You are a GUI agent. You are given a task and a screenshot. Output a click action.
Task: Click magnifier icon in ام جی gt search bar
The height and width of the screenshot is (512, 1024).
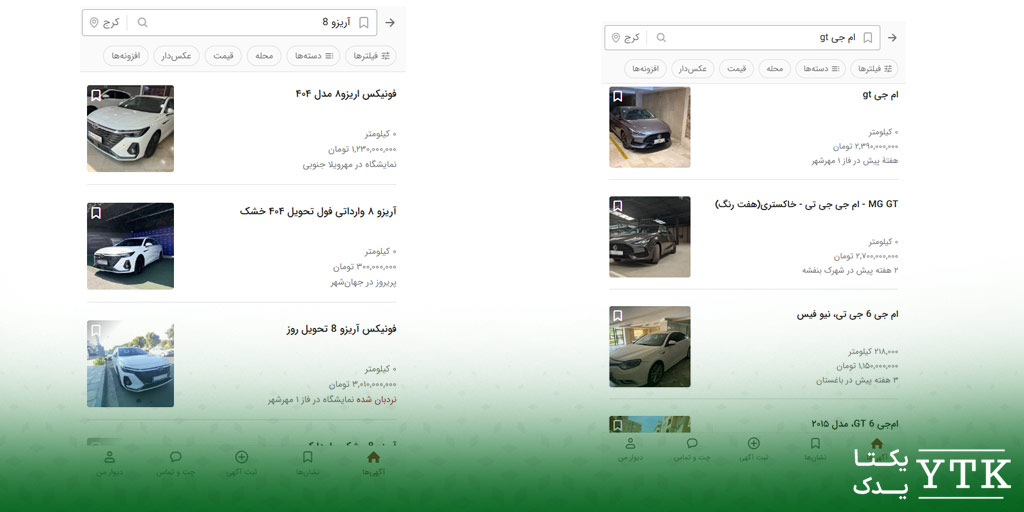[661, 38]
